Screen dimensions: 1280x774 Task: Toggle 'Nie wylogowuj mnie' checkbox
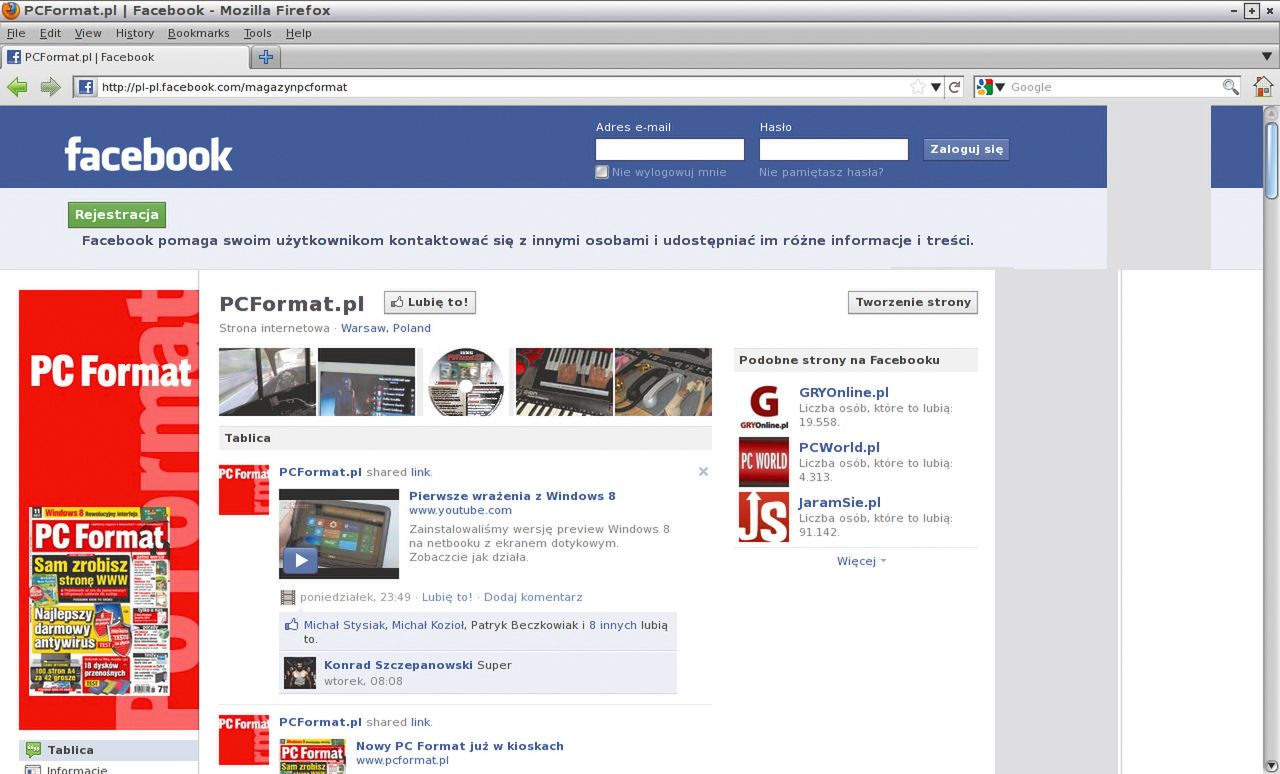tap(601, 172)
